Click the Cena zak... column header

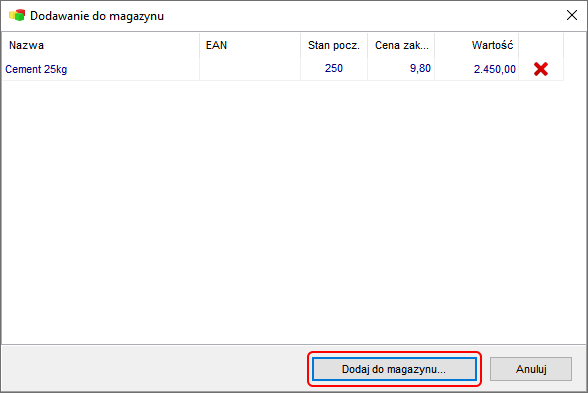tap(401, 45)
